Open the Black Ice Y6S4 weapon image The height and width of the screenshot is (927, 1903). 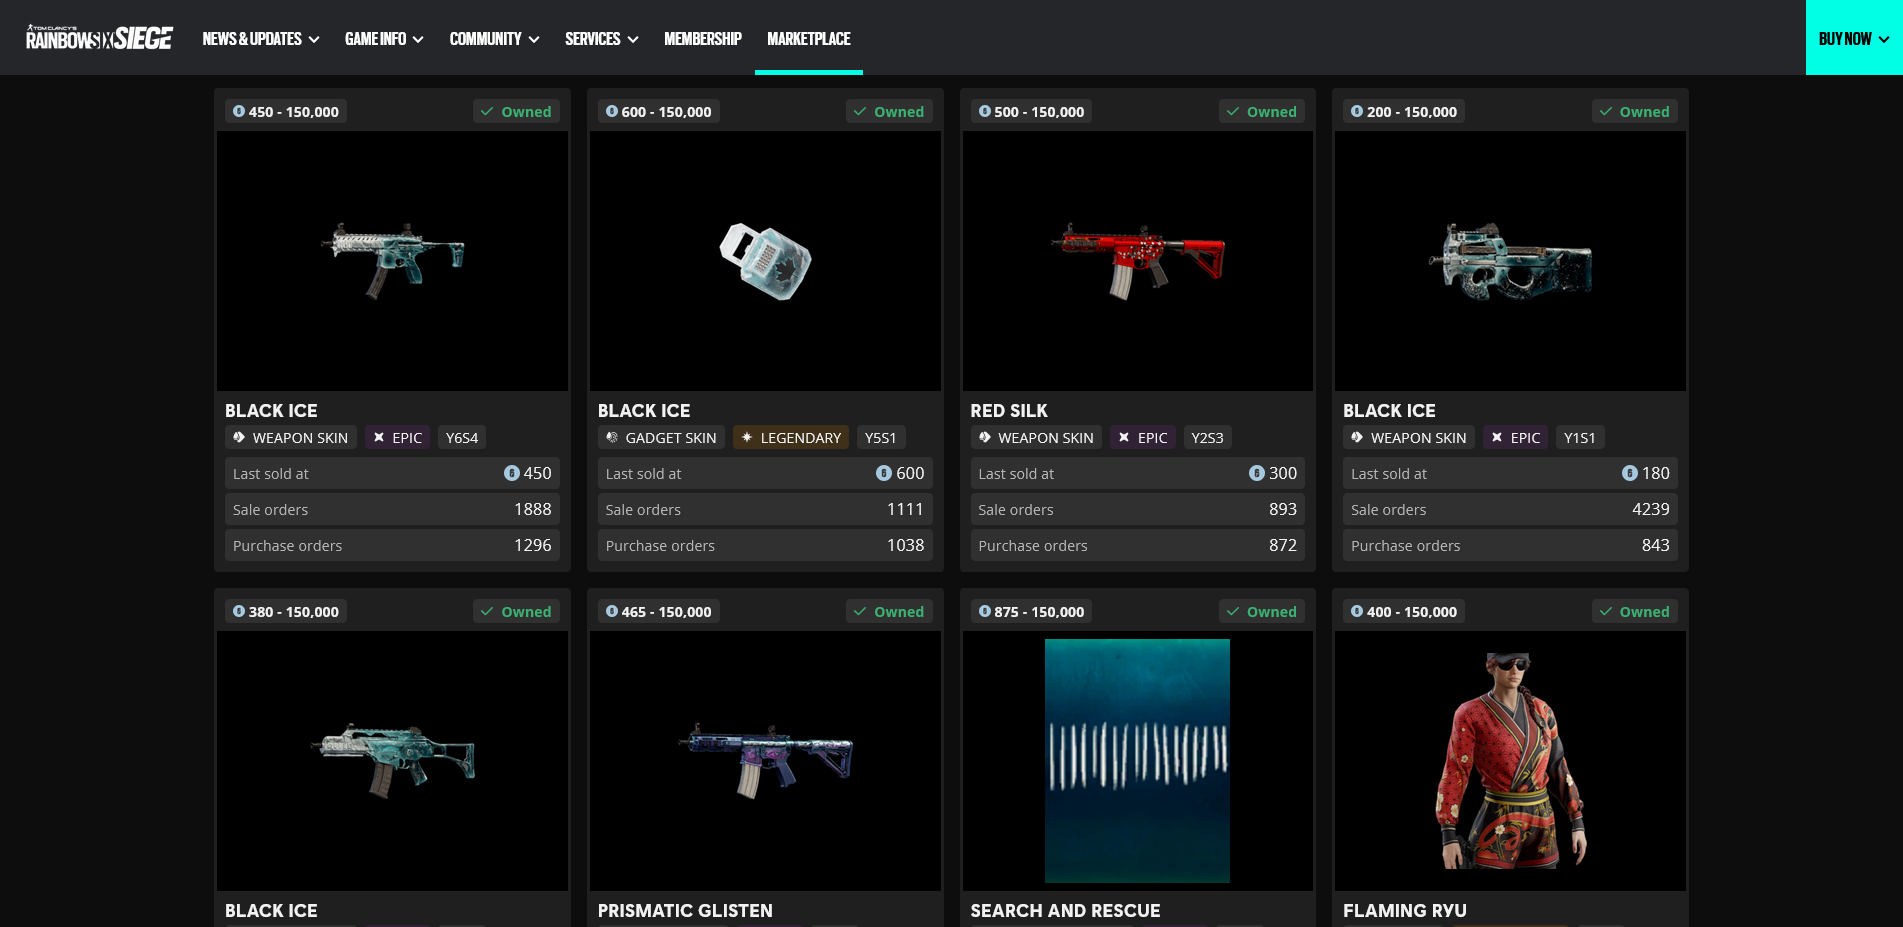pyautogui.click(x=392, y=261)
